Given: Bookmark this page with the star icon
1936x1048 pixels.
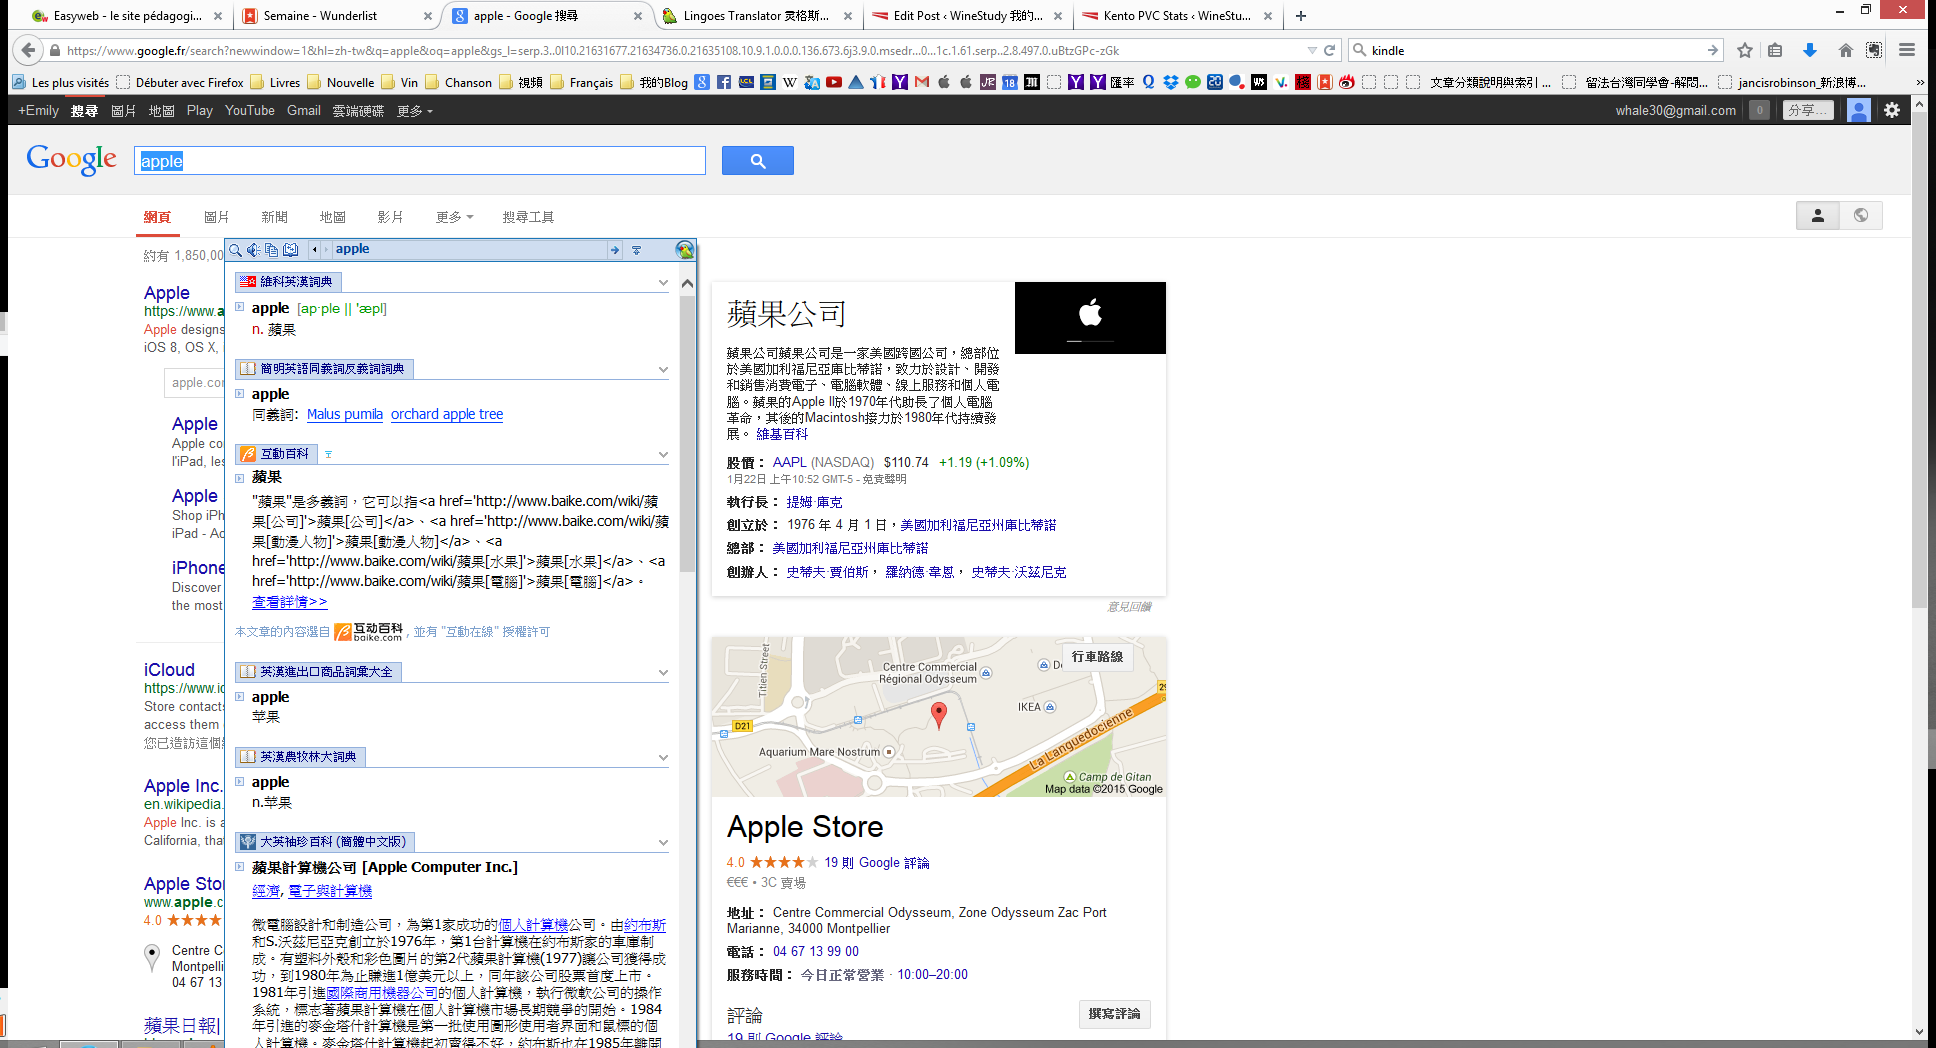Looking at the screenshot, I should [x=1745, y=50].
